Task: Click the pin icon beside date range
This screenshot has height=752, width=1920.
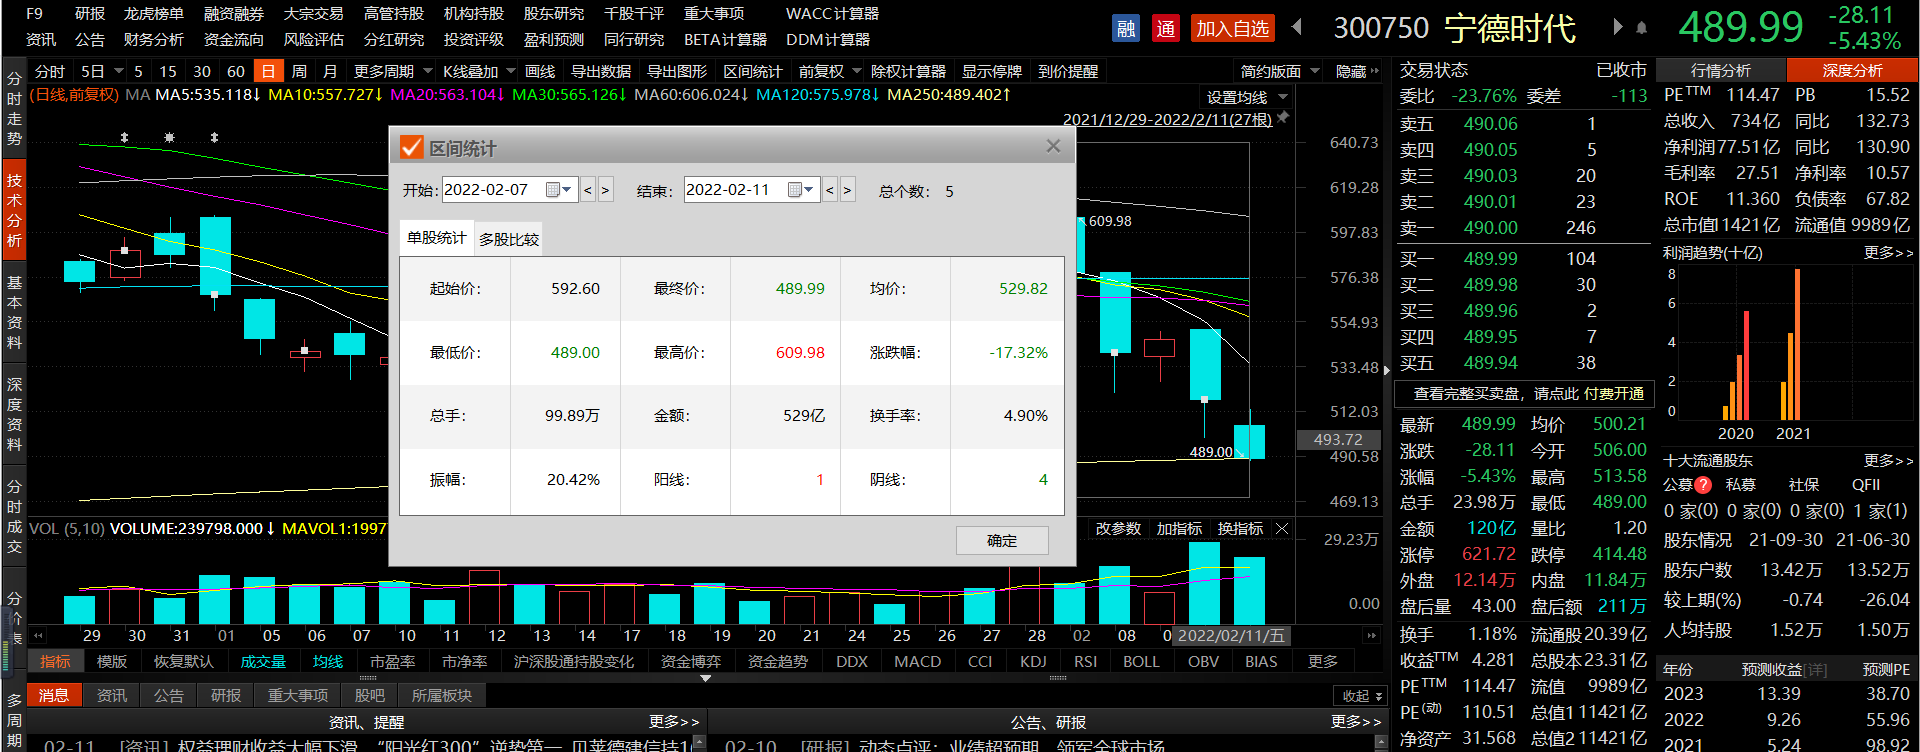Action: 1284,118
